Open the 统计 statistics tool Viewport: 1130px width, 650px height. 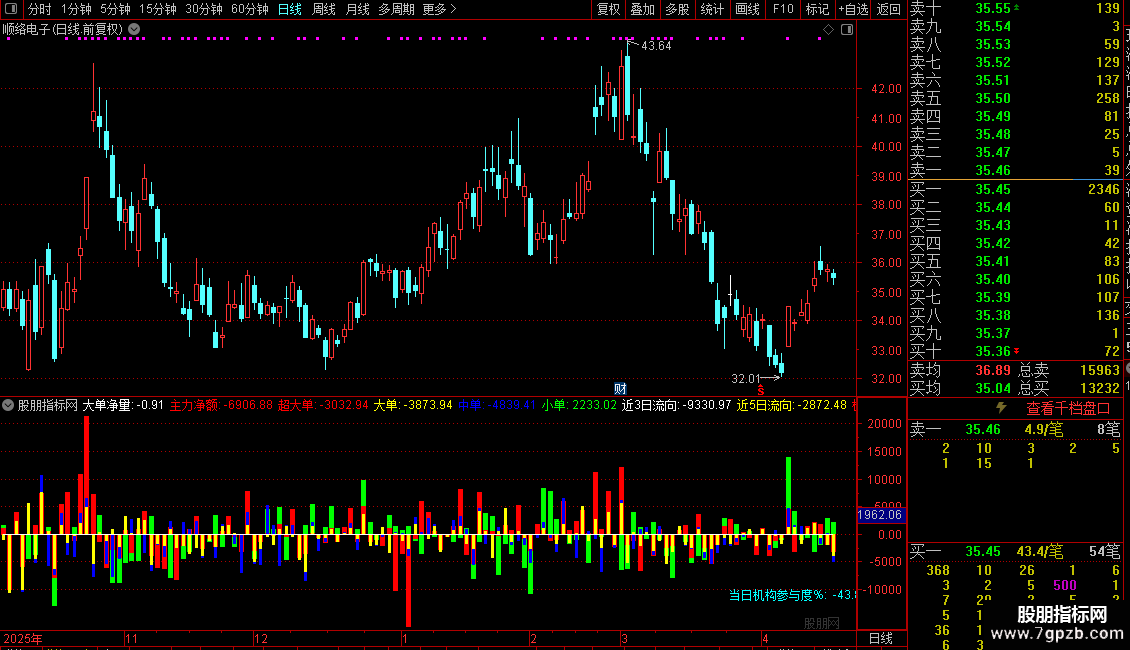pos(712,9)
